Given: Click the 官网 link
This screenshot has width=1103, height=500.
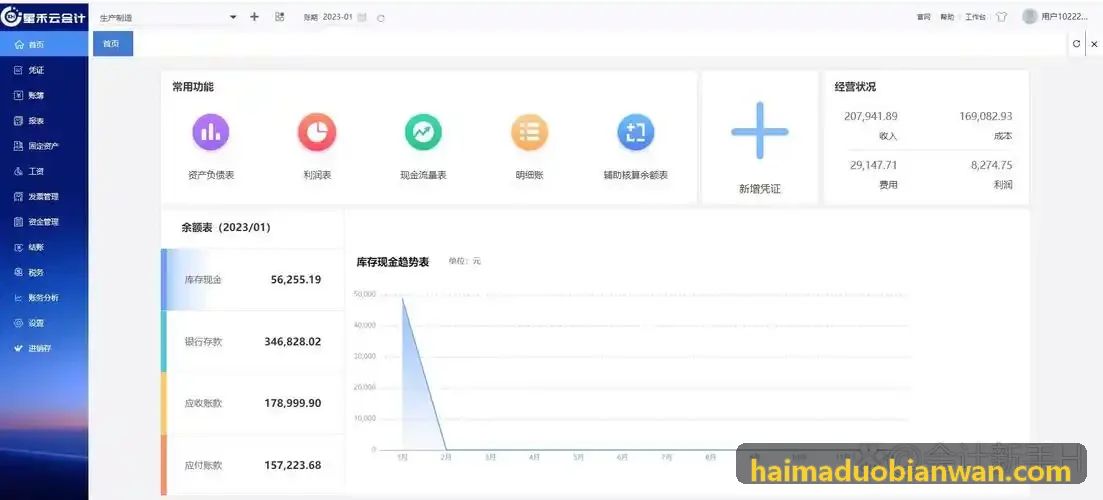Looking at the screenshot, I should click(924, 18).
